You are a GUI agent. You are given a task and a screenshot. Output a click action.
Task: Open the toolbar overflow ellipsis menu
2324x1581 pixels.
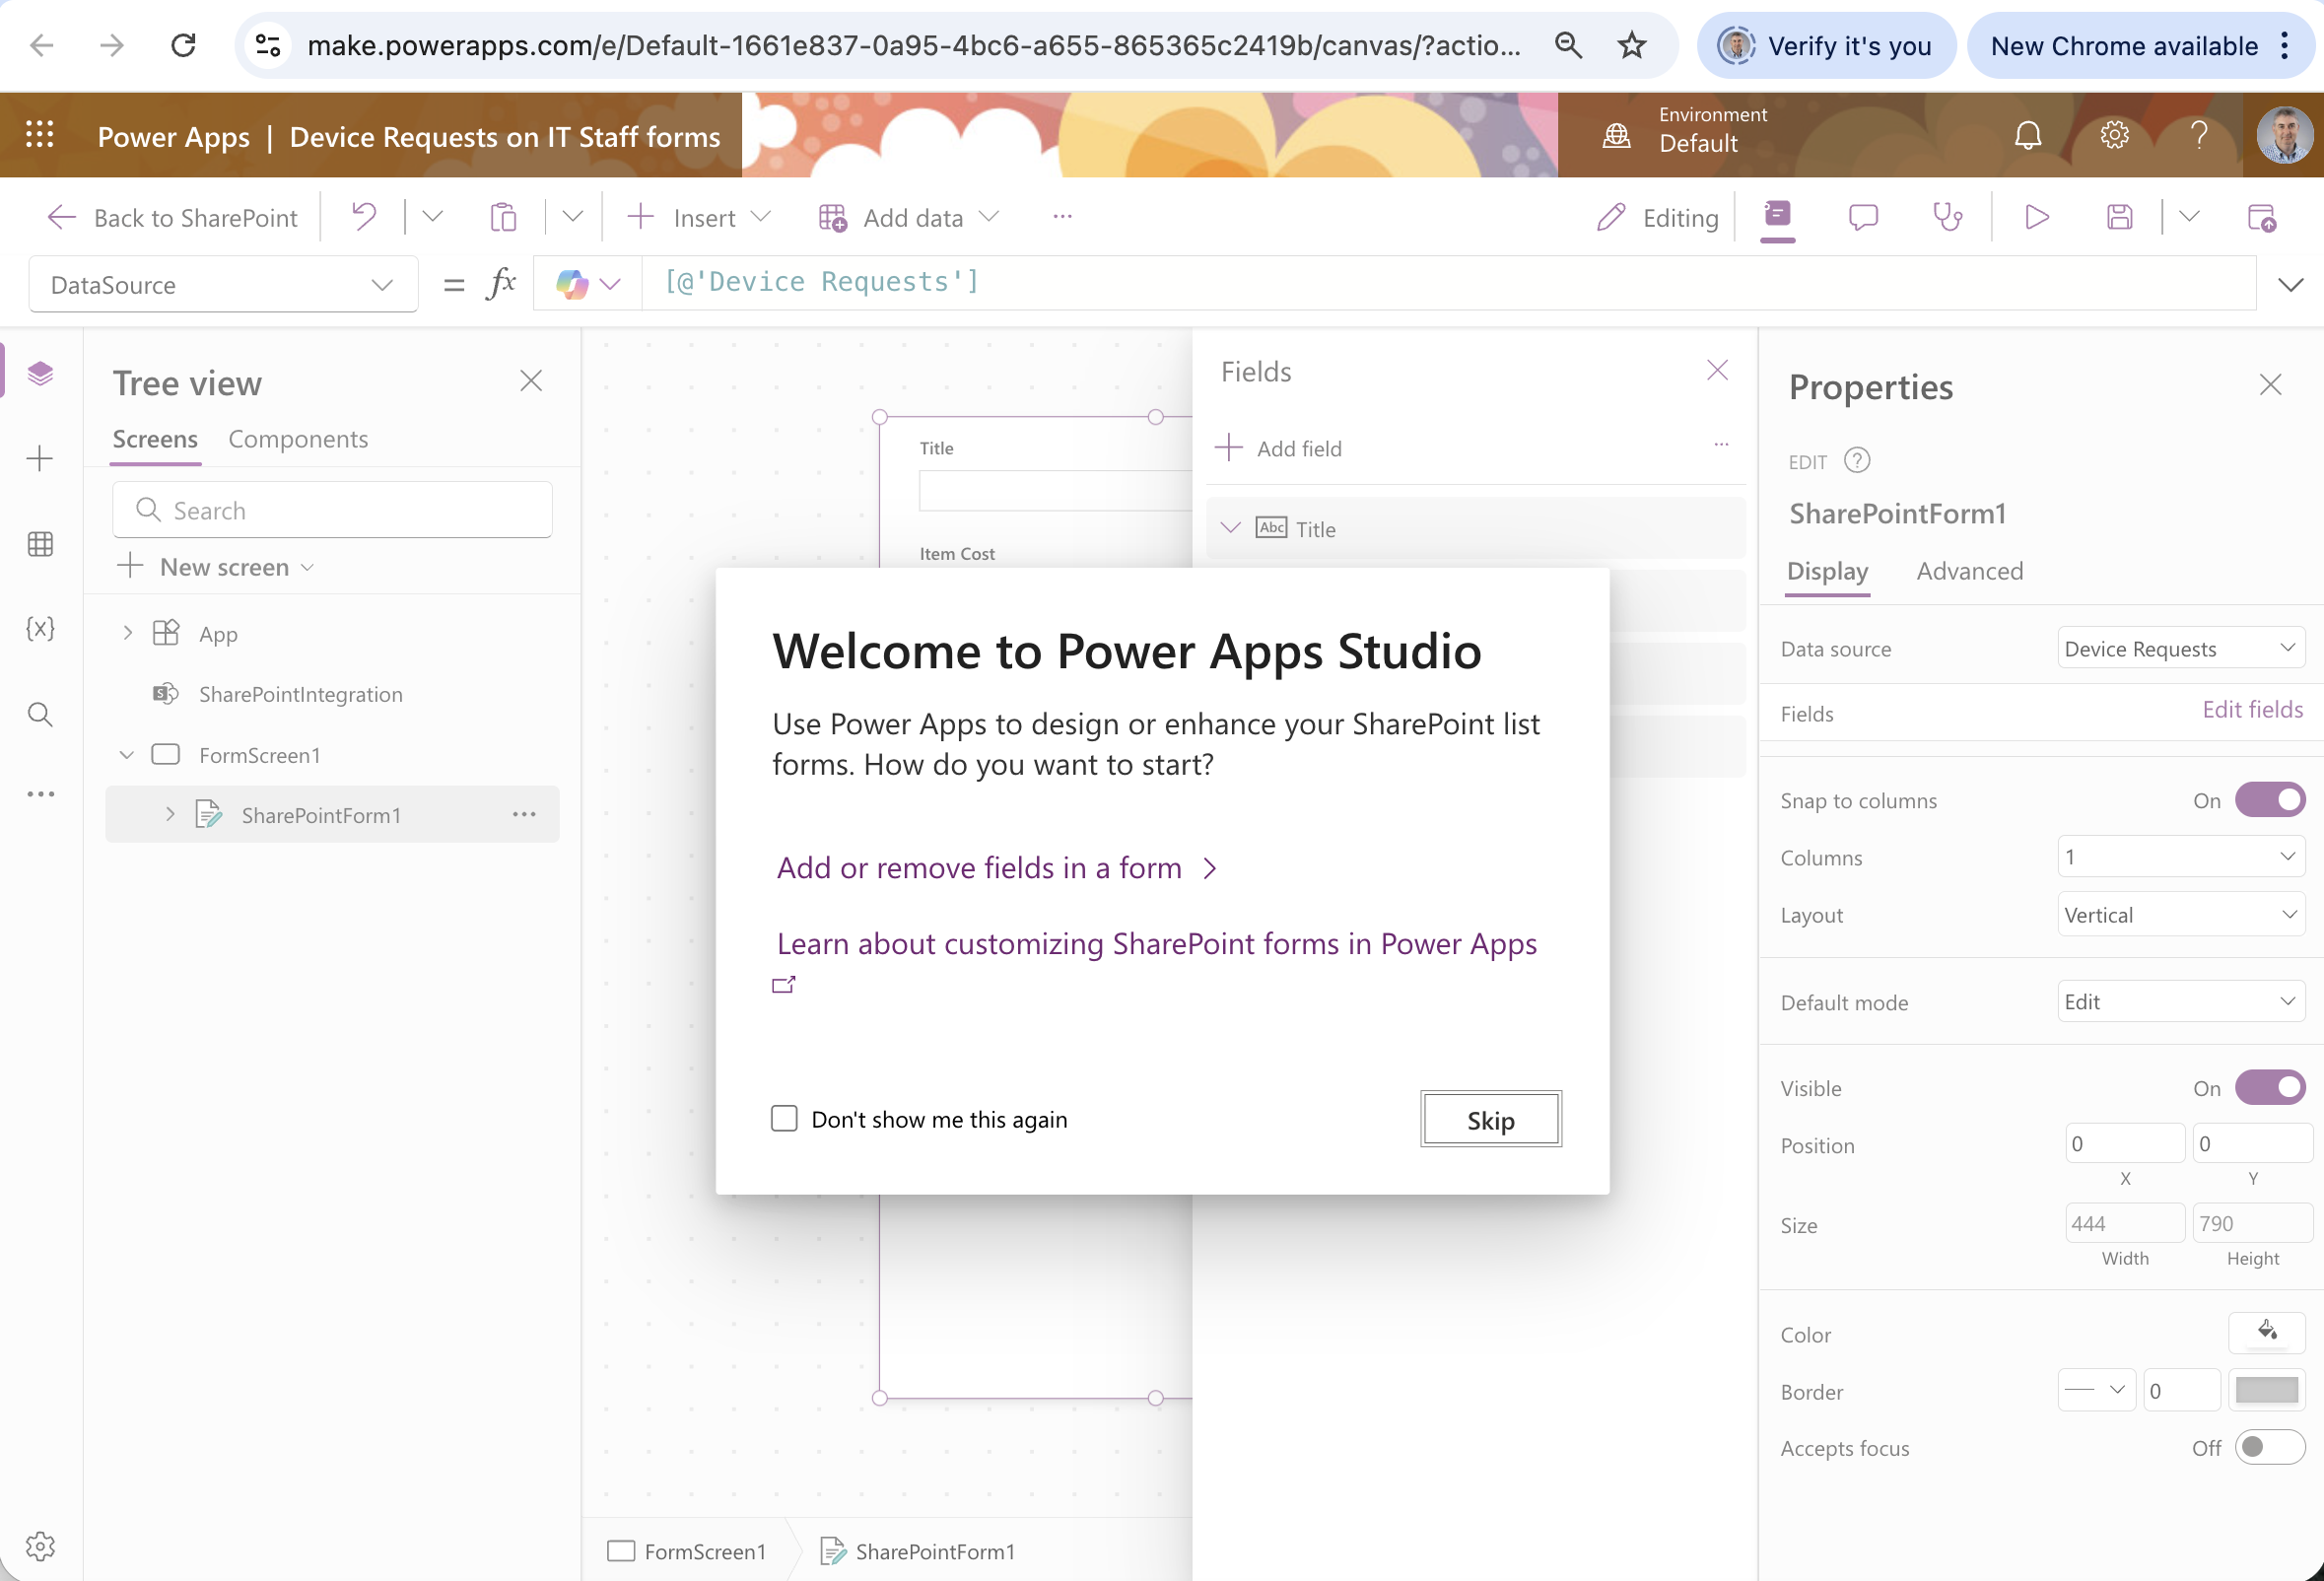tap(1062, 217)
